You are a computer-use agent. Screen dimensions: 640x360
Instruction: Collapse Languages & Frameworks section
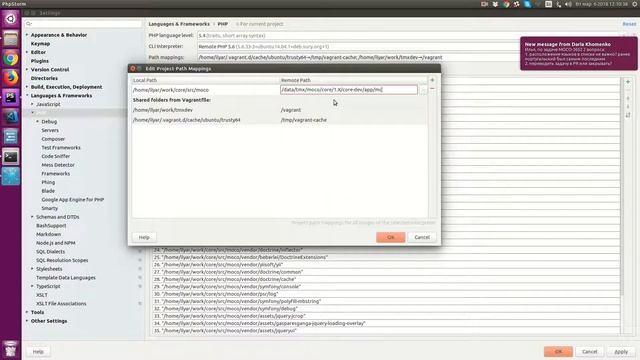click(27, 96)
